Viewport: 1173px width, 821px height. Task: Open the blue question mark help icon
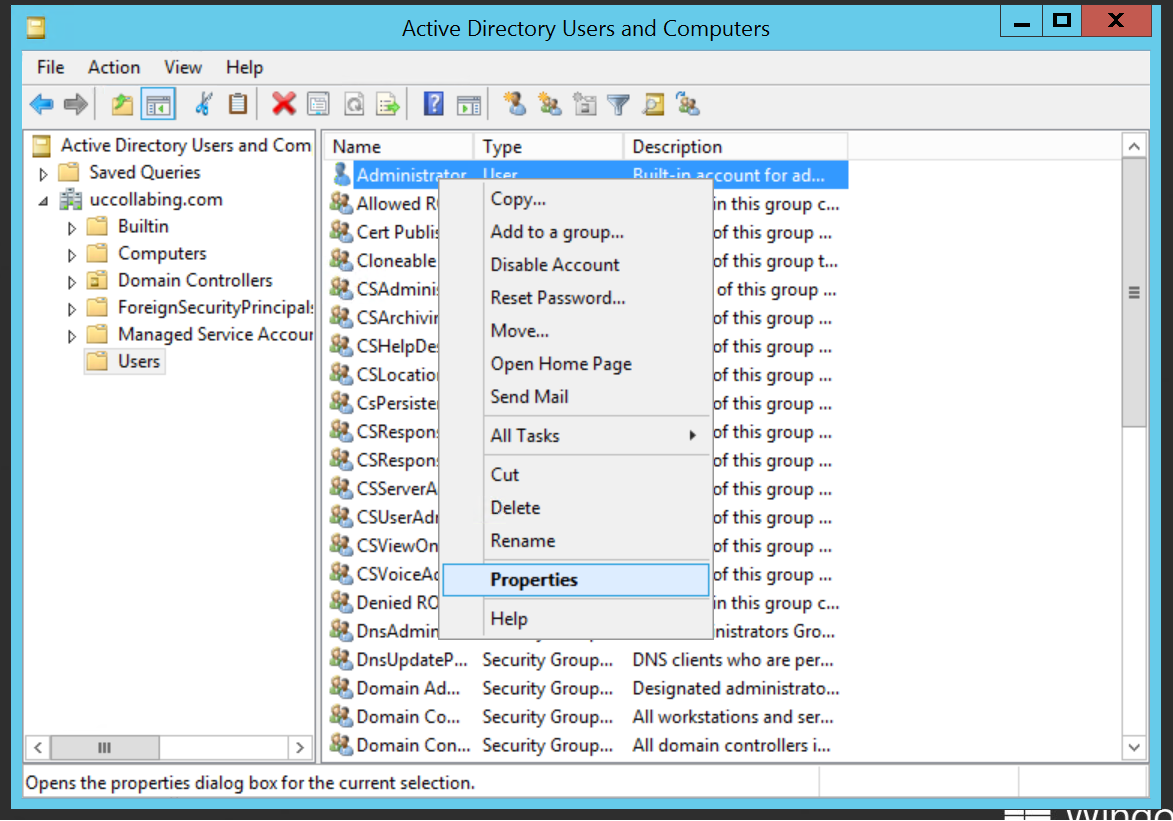pyautogui.click(x=434, y=104)
